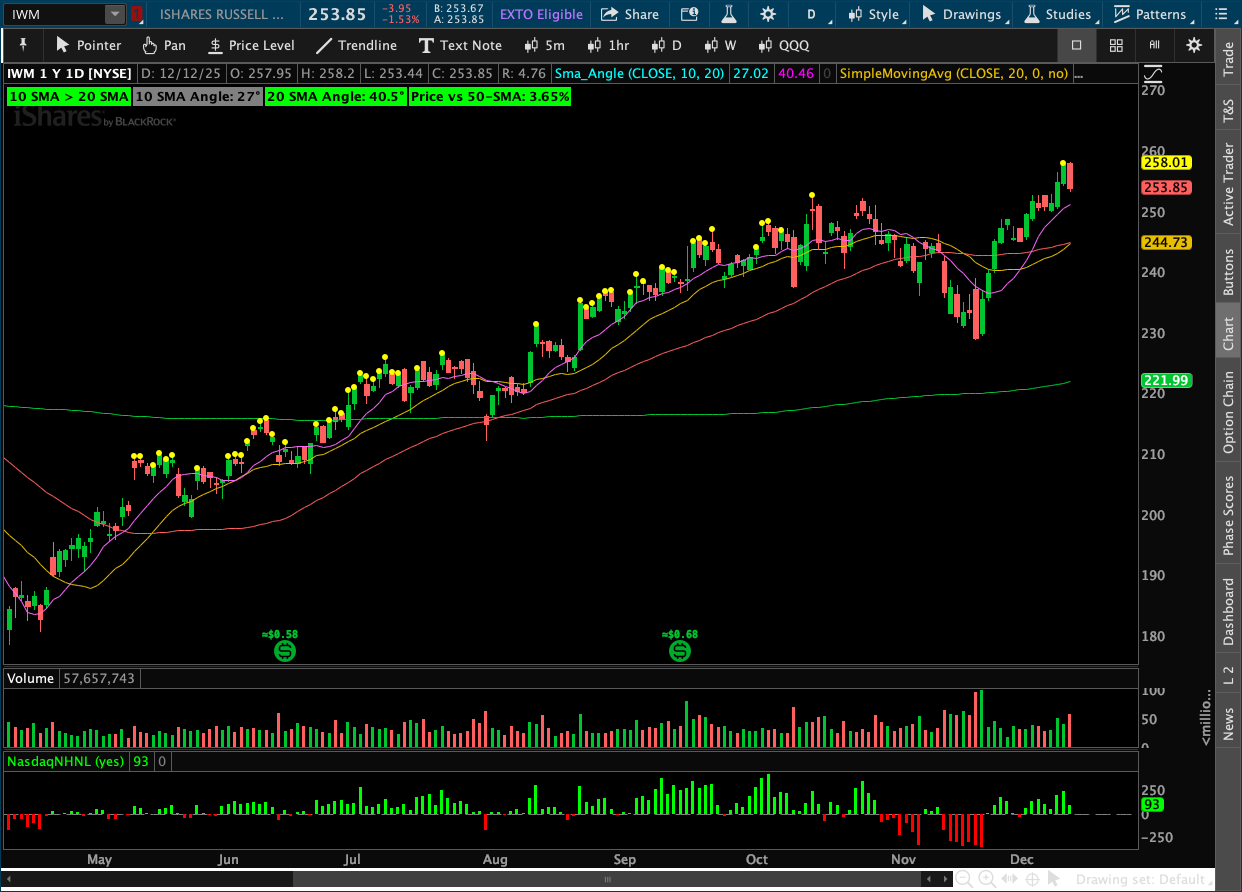Click the All cells toggle button
This screenshot has height=892, width=1242.
[x=1155, y=45]
